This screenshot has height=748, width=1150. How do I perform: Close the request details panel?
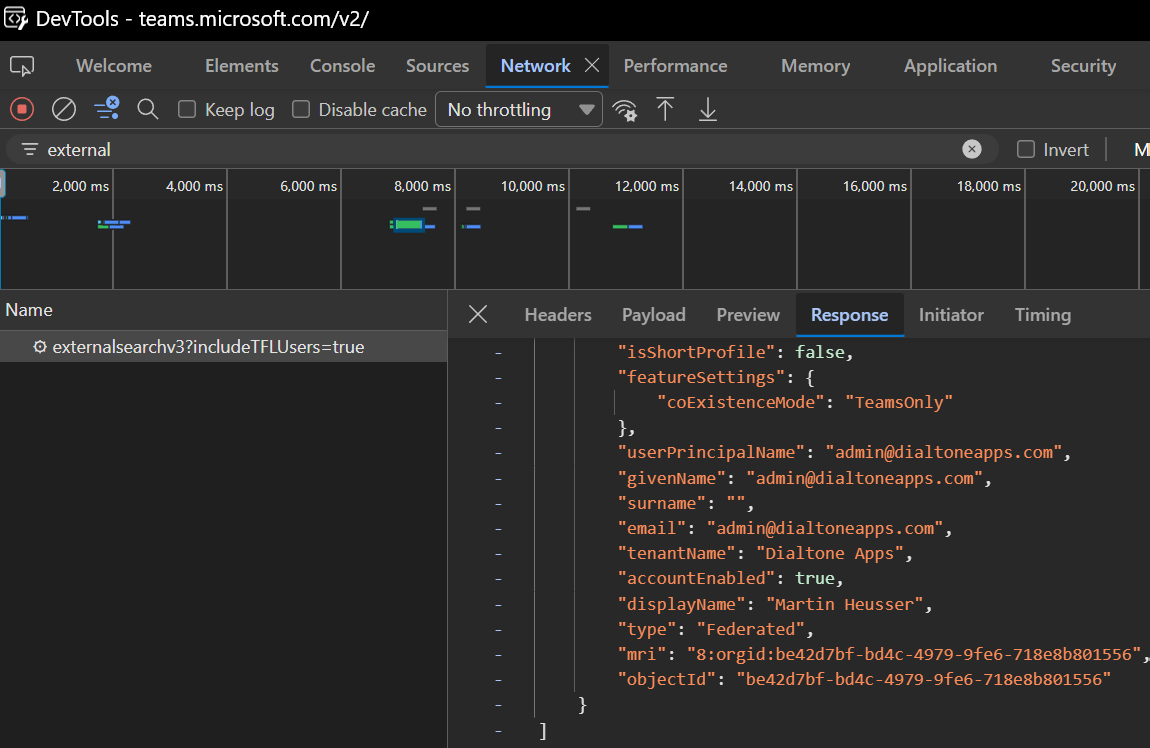pyautogui.click(x=478, y=315)
